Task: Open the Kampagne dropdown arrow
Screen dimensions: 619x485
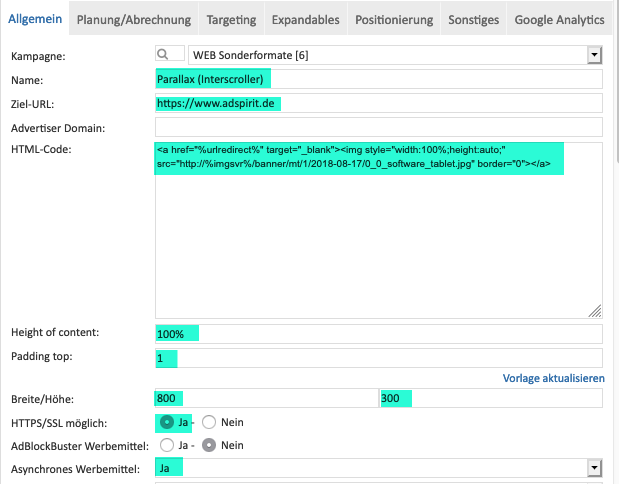Action: (x=594, y=55)
